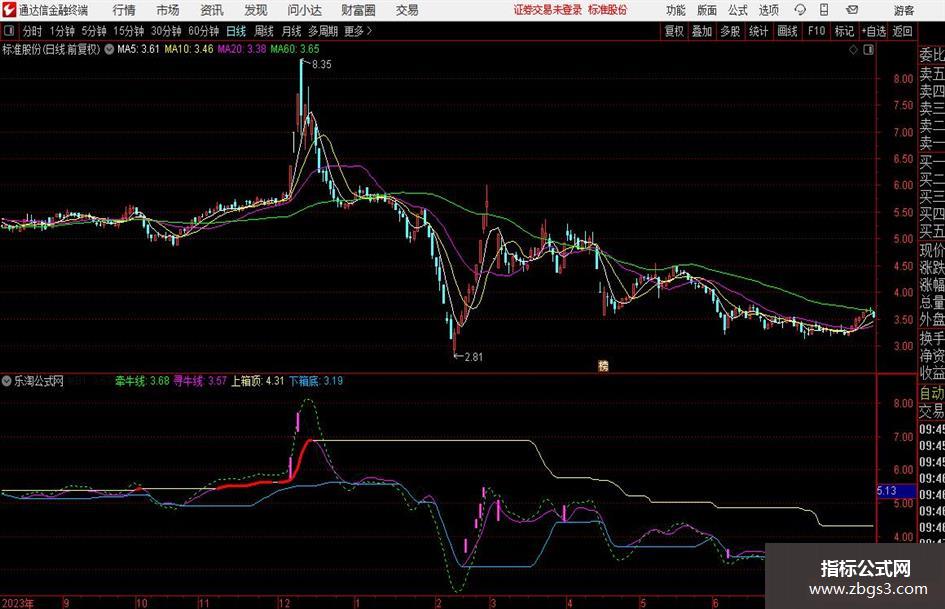Click the 8.35 high price annotation
945x609 pixels.
coord(321,65)
